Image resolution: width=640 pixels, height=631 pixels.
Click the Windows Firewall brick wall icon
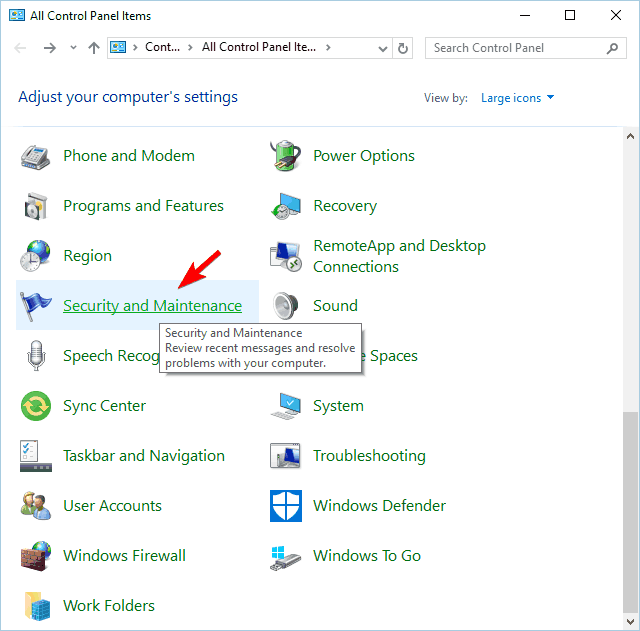click(x=36, y=556)
